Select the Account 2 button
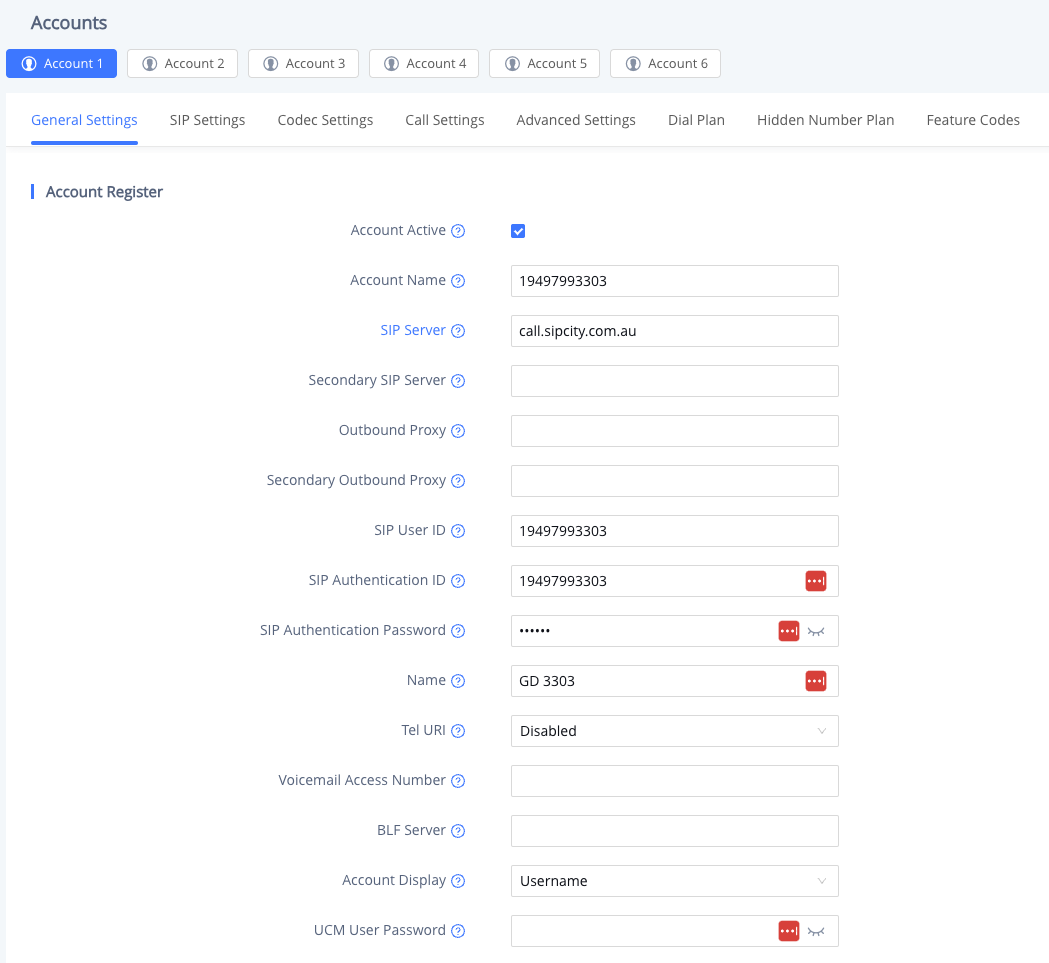The height and width of the screenshot is (963, 1049). [182, 63]
